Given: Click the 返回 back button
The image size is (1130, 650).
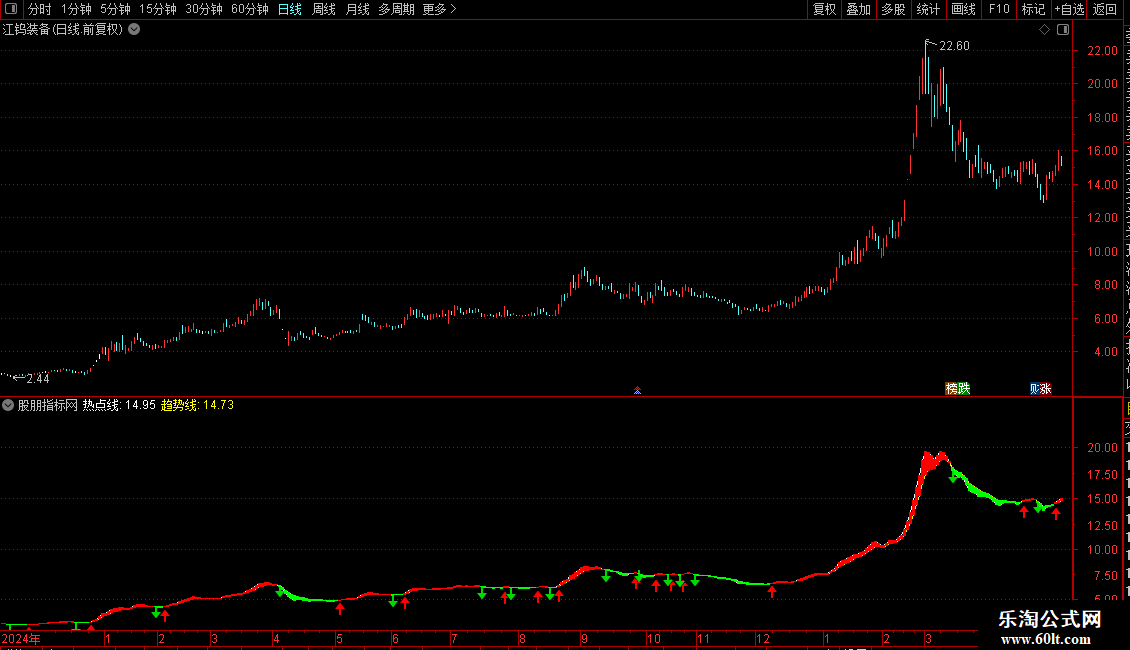Looking at the screenshot, I should 1105,9.
